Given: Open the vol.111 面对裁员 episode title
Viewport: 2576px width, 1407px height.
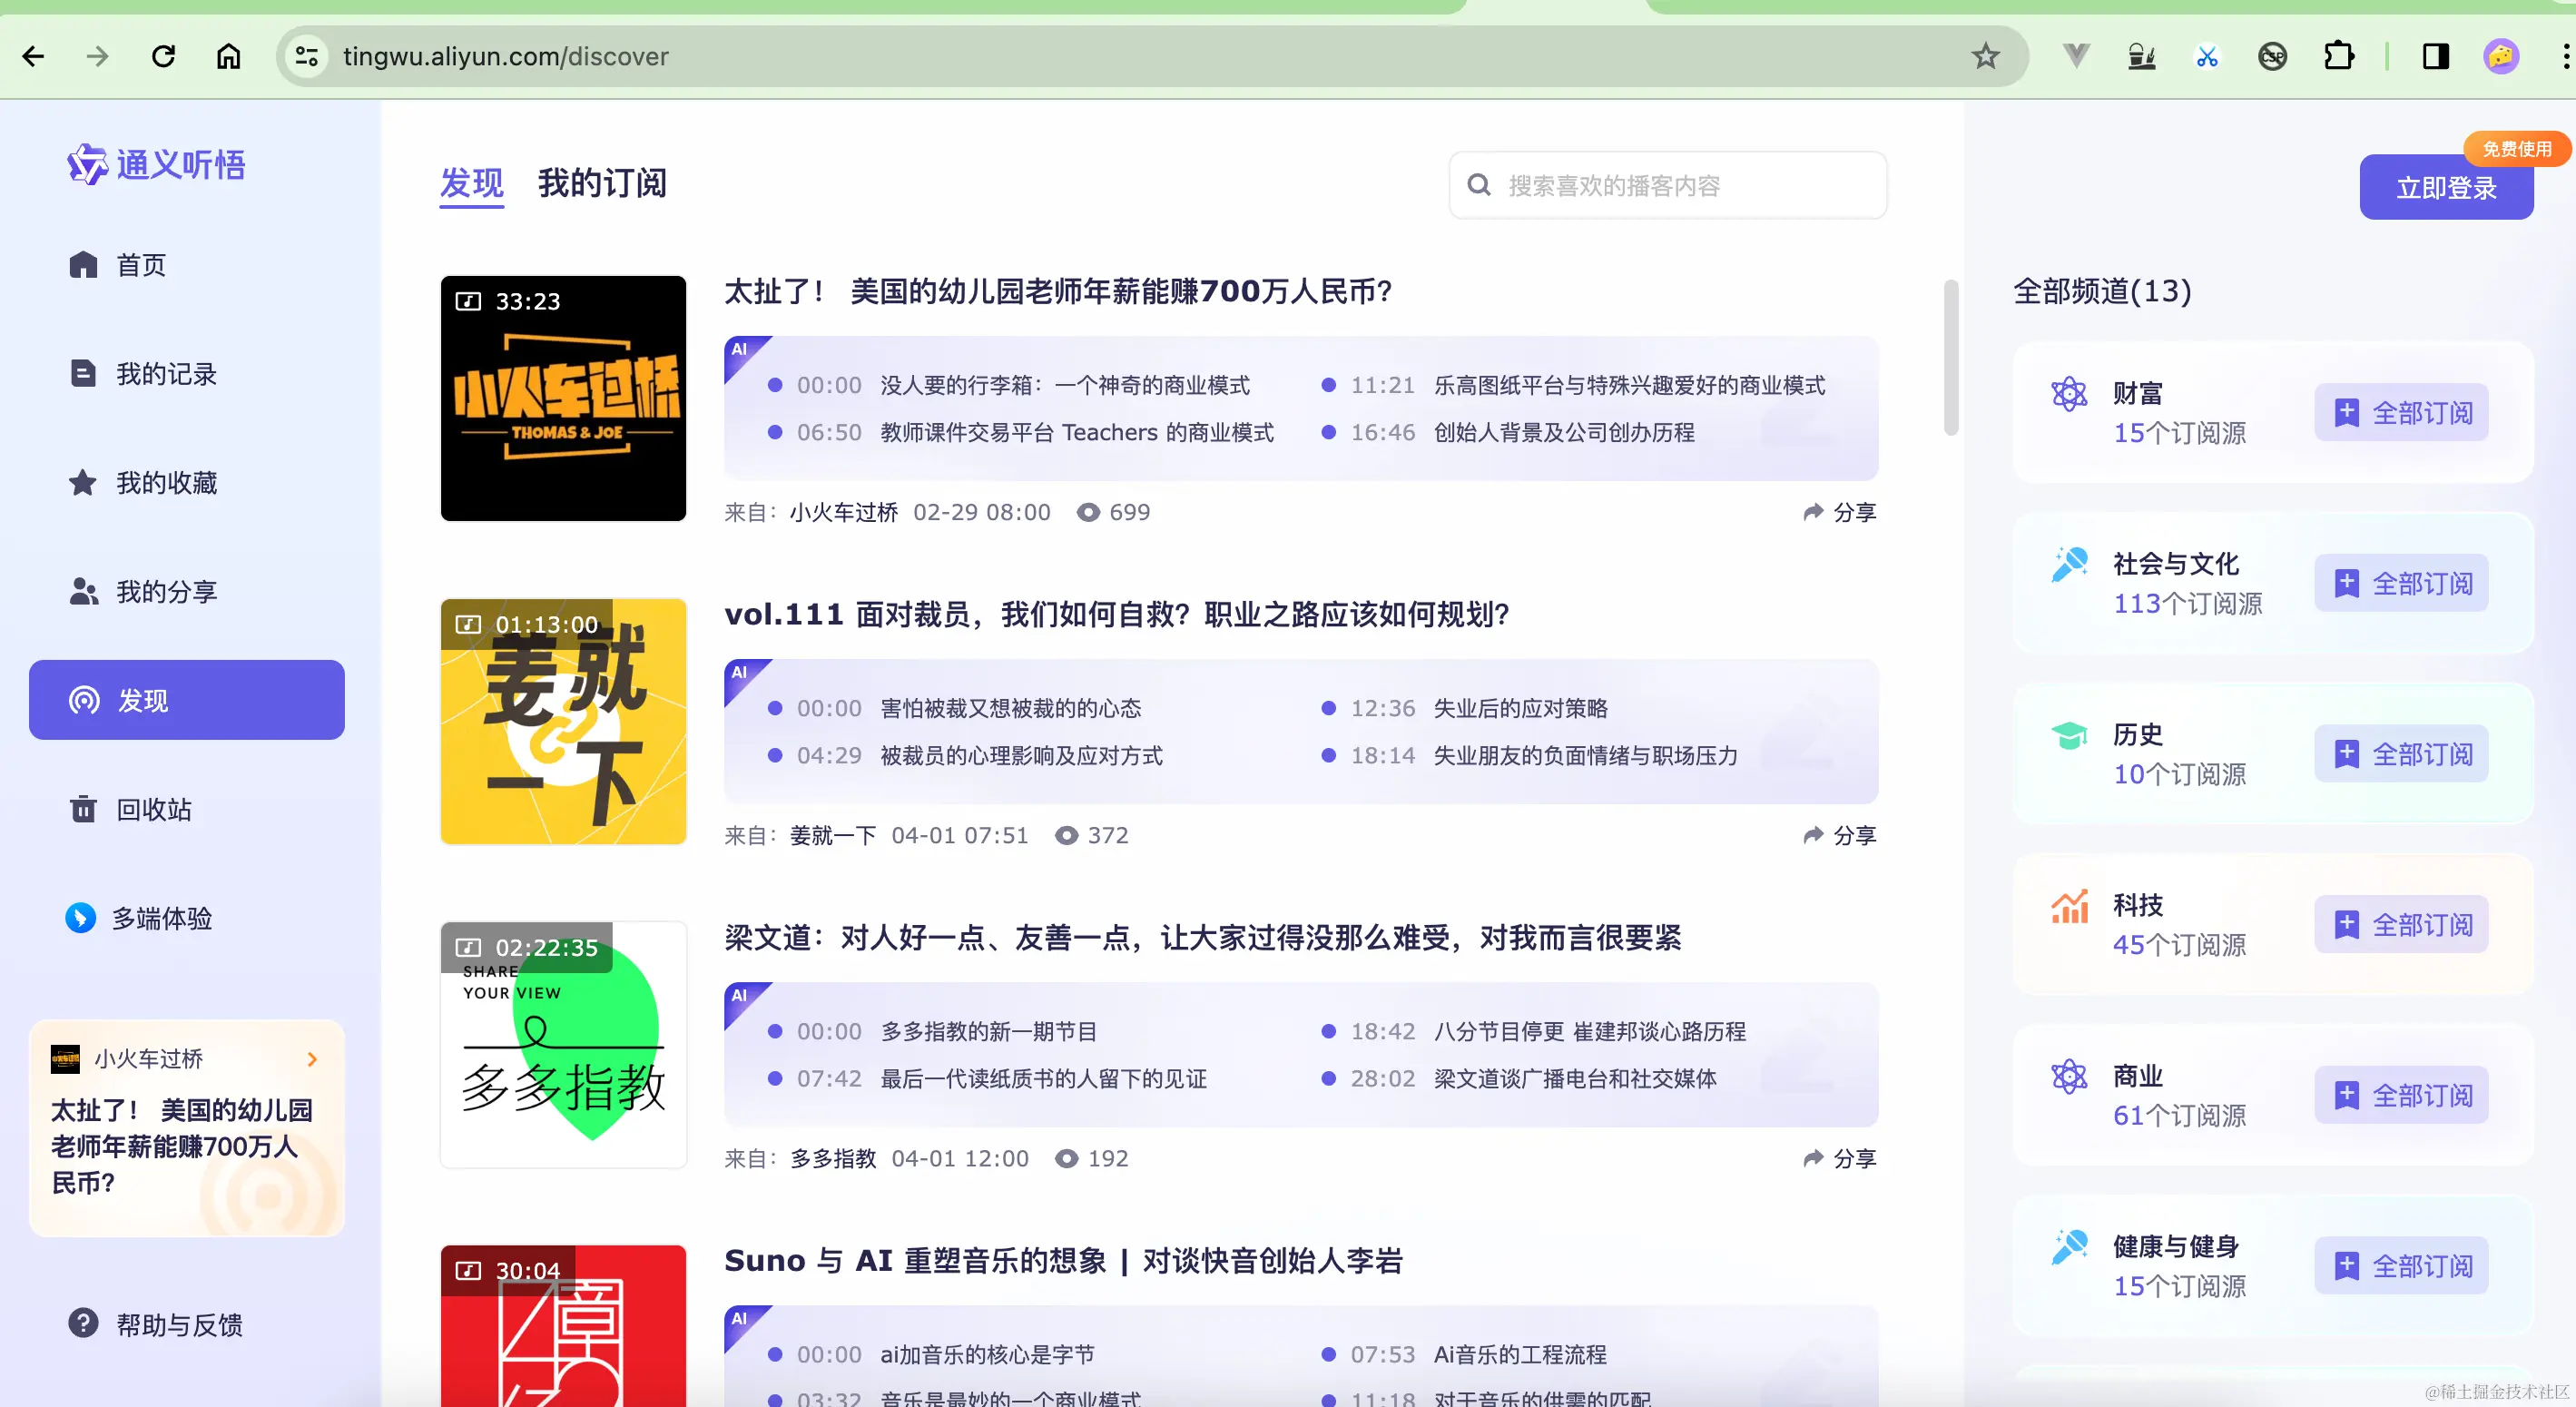Looking at the screenshot, I should click(1116, 614).
